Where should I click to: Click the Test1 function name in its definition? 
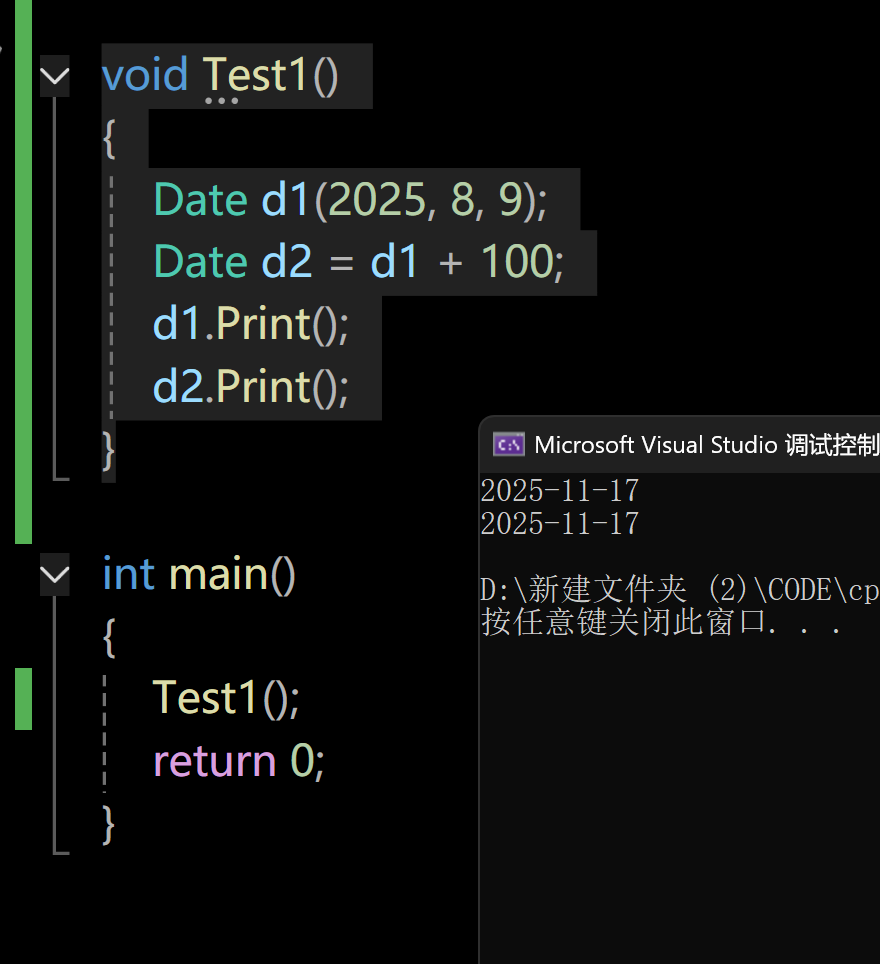(x=255, y=76)
